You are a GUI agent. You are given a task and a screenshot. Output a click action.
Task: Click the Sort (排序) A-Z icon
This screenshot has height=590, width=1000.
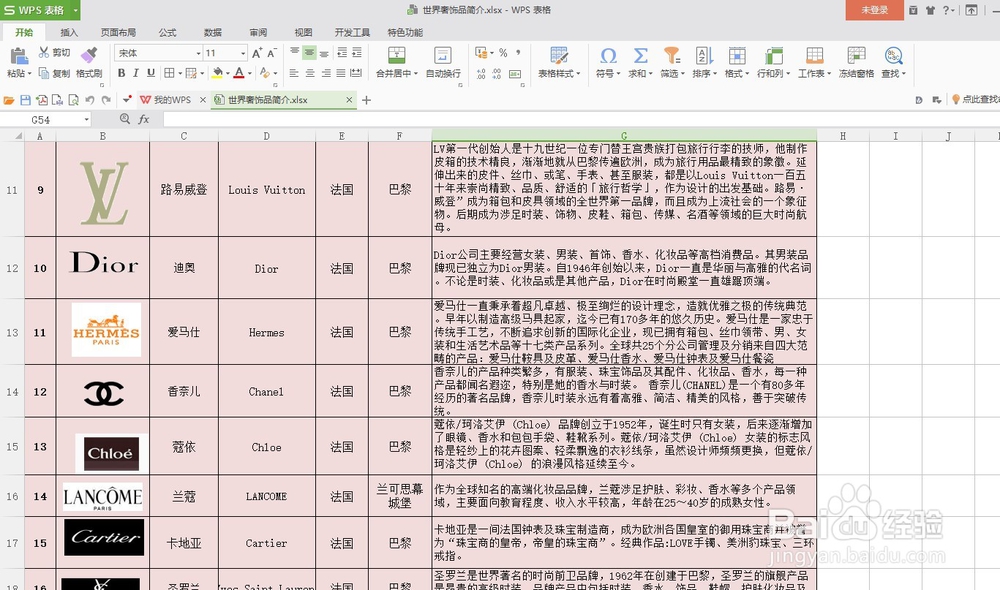[703, 55]
